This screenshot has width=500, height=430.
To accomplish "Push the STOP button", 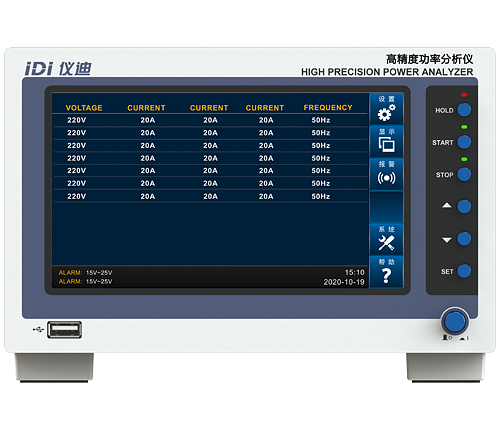I will (464, 174).
